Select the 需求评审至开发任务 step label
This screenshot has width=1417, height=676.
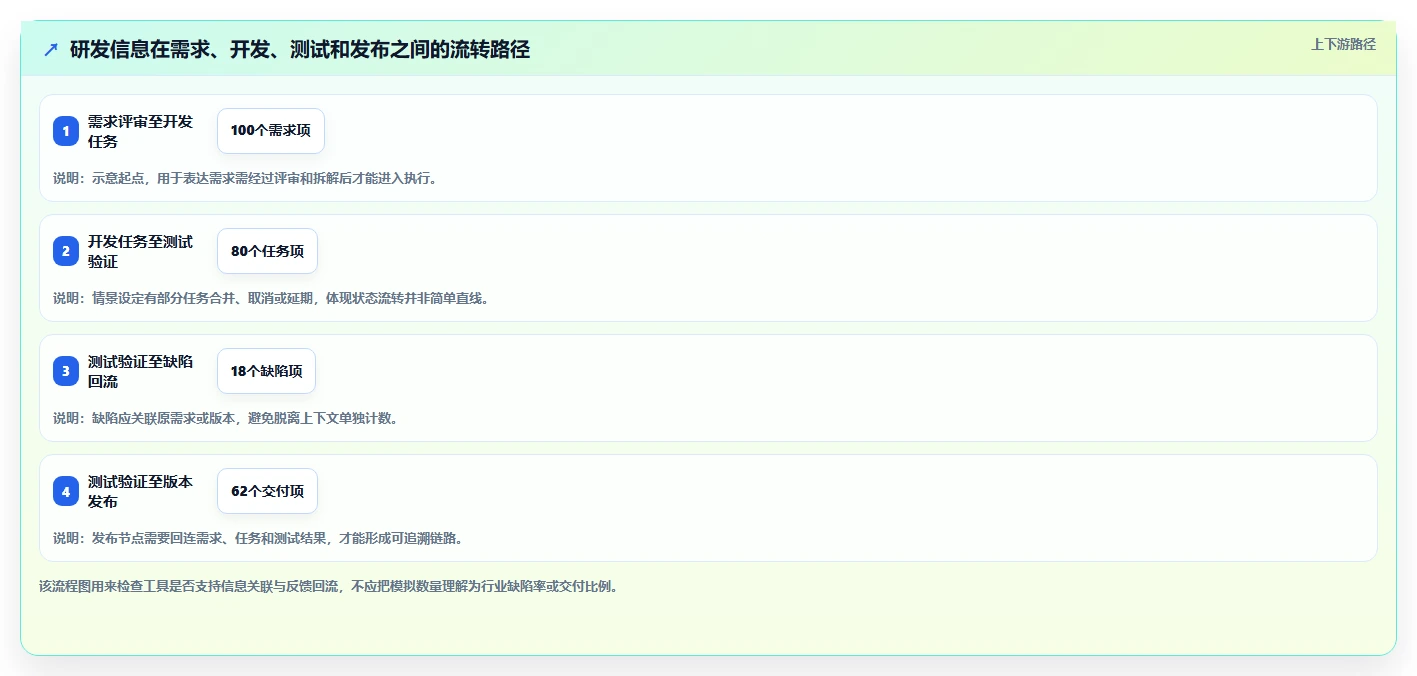140,131
